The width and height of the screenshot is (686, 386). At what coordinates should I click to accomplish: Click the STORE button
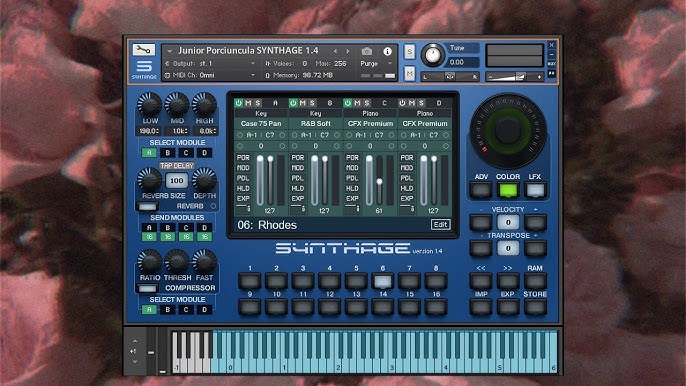click(x=535, y=307)
